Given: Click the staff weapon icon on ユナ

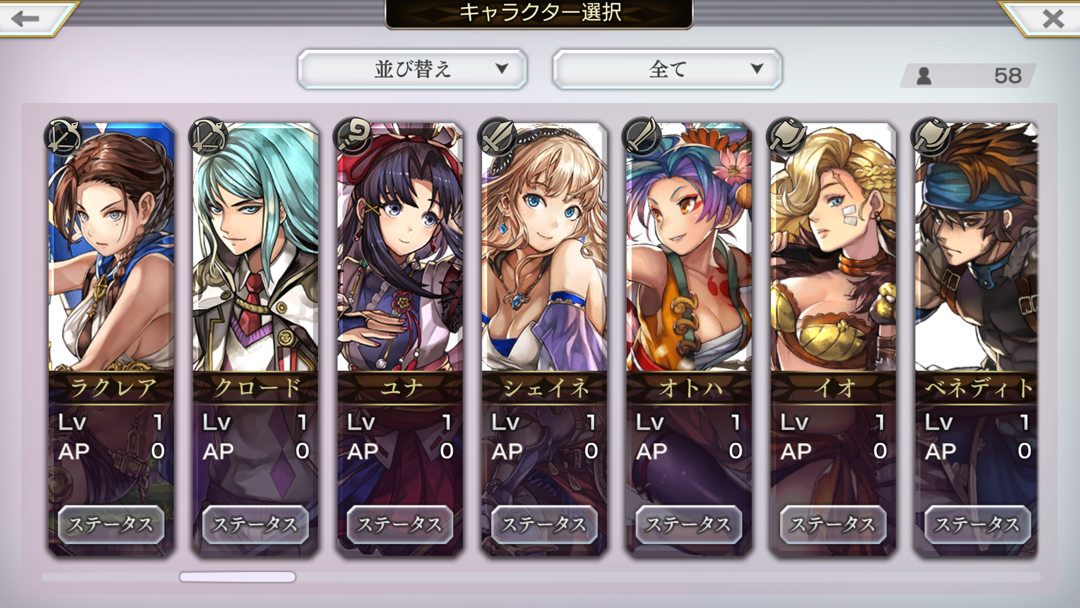Looking at the screenshot, I should [353, 136].
